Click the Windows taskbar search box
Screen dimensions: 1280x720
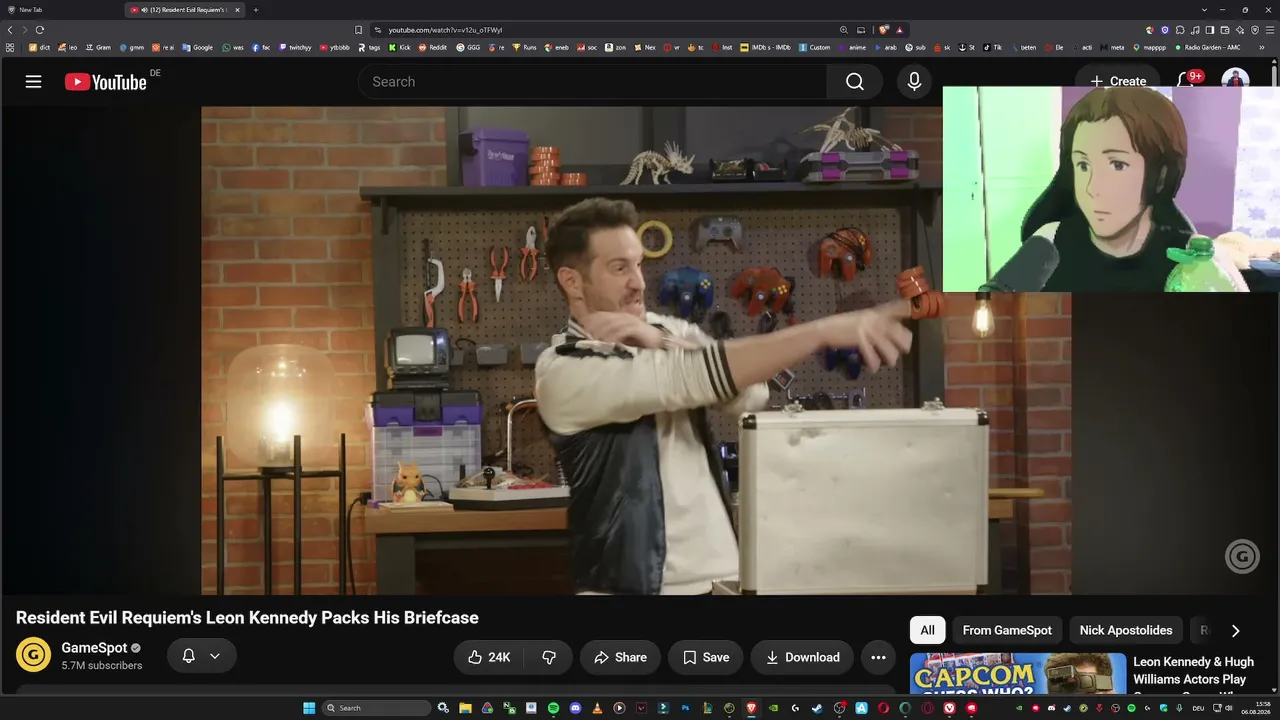(376, 708)
